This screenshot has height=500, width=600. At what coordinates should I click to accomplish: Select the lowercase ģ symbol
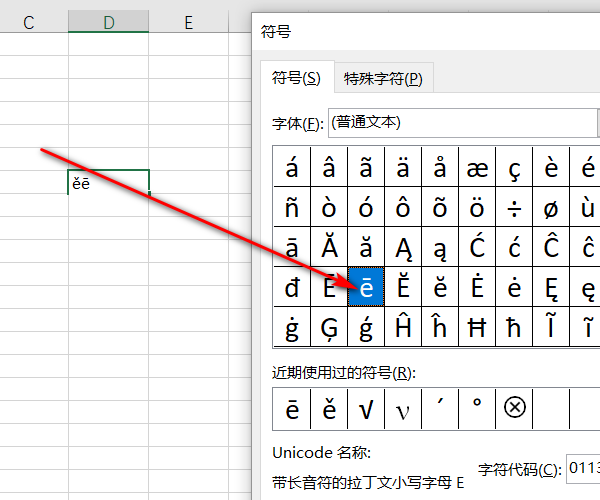[x=366, y=327]
